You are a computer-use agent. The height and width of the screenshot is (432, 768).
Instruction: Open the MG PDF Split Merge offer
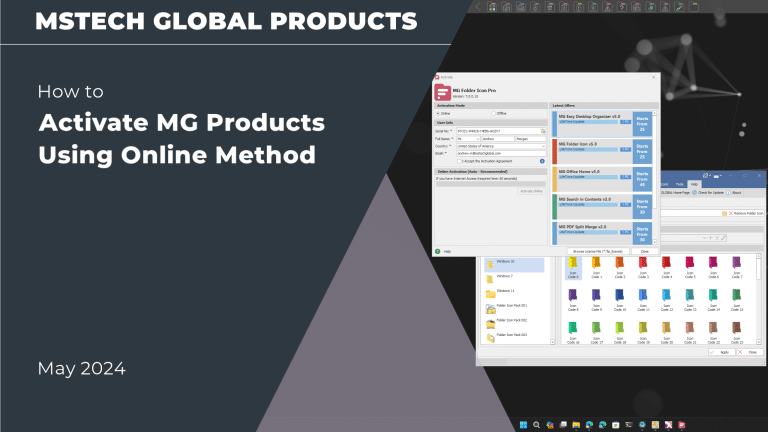pyautogui.click(x=602, y=233)
